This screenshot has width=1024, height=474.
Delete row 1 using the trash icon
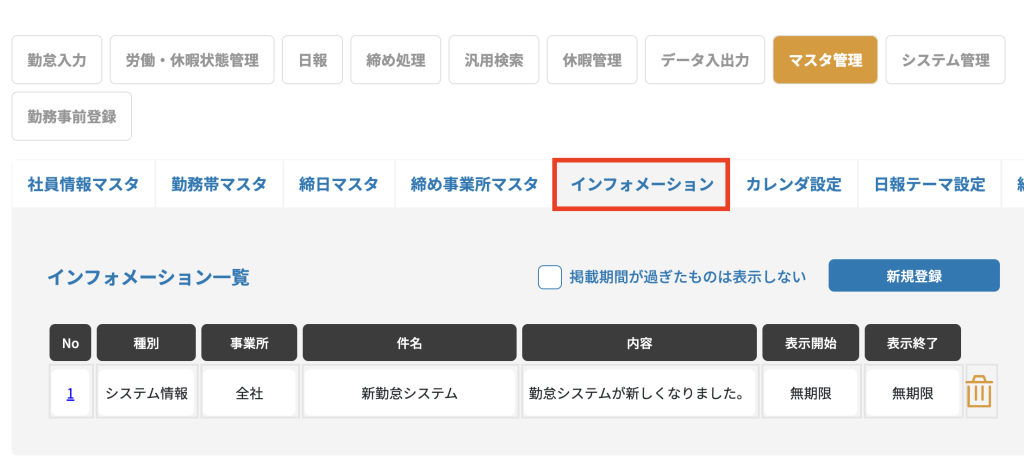click(979, 392)
